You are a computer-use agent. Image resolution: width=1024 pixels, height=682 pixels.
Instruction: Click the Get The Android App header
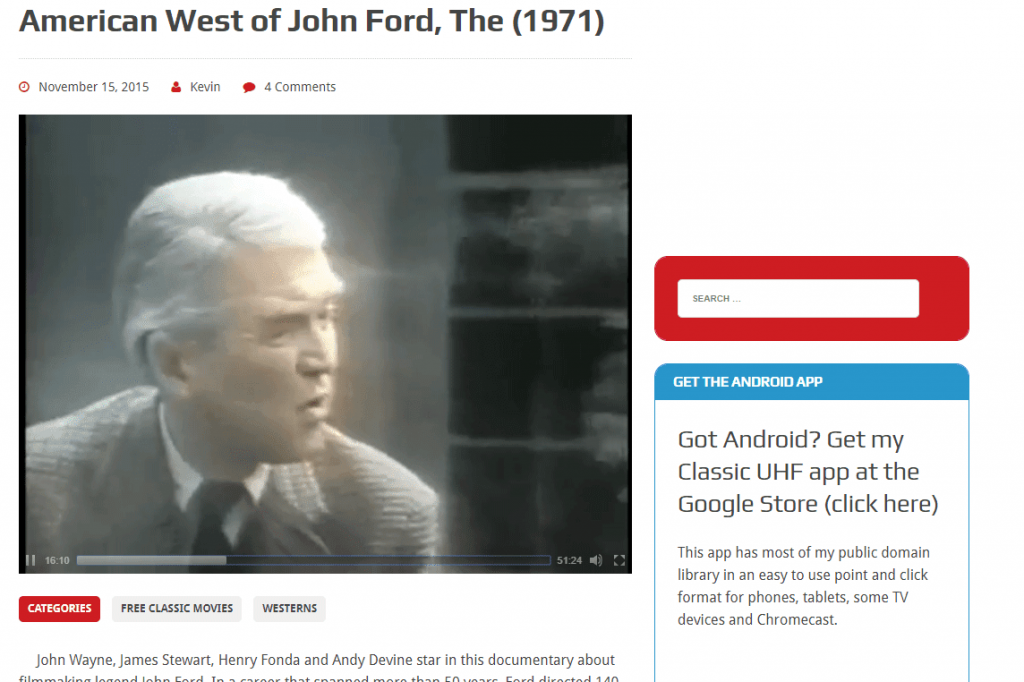click(x=748, y=382)
